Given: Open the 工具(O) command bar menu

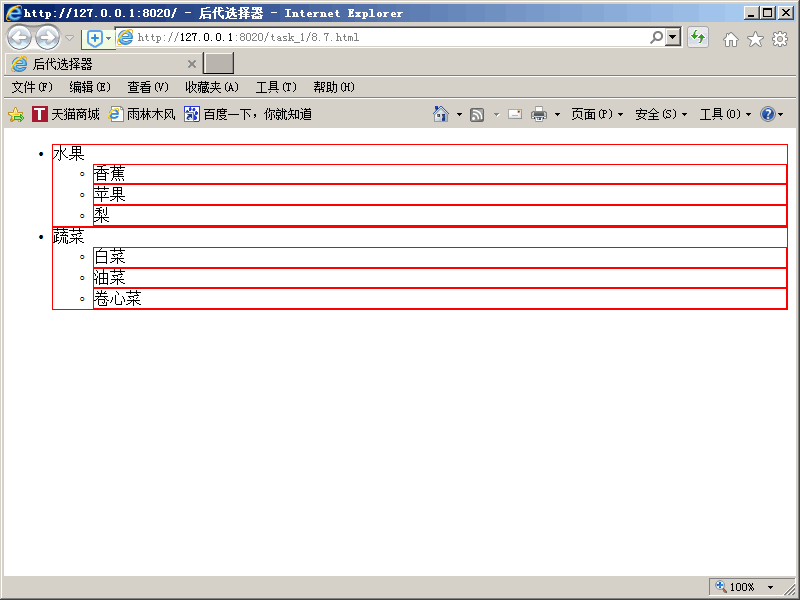Looking at the screenshot, I should (725, 114).
